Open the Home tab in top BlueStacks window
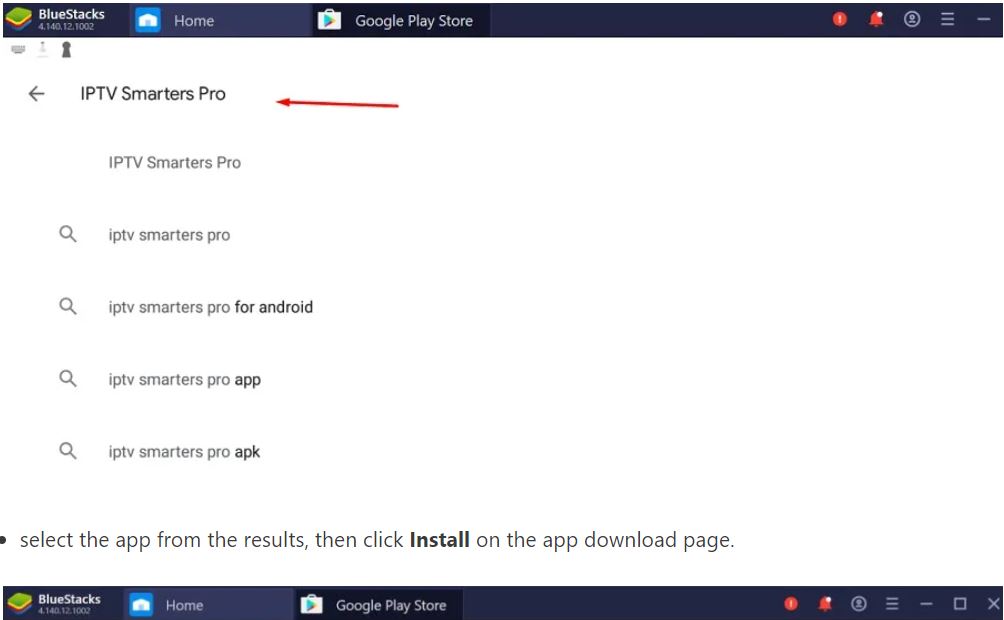 click(x=220, y=20)
